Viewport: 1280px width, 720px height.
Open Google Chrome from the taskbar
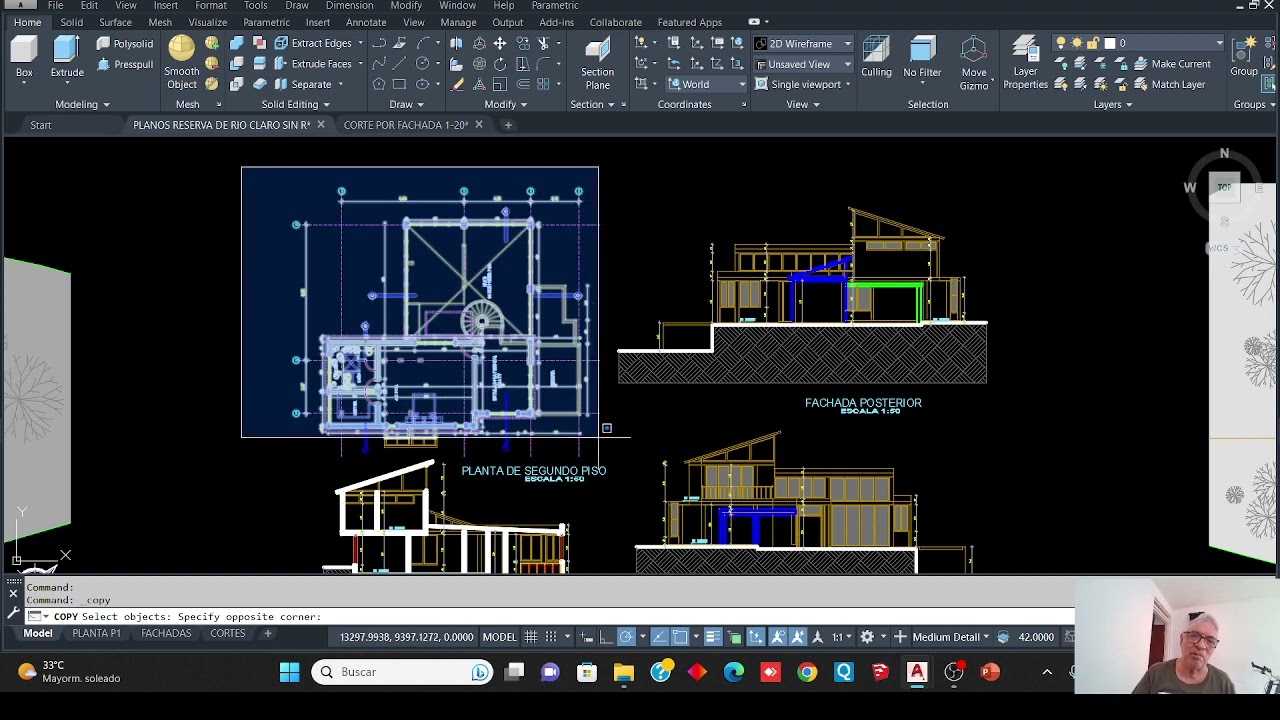[807, 672]
